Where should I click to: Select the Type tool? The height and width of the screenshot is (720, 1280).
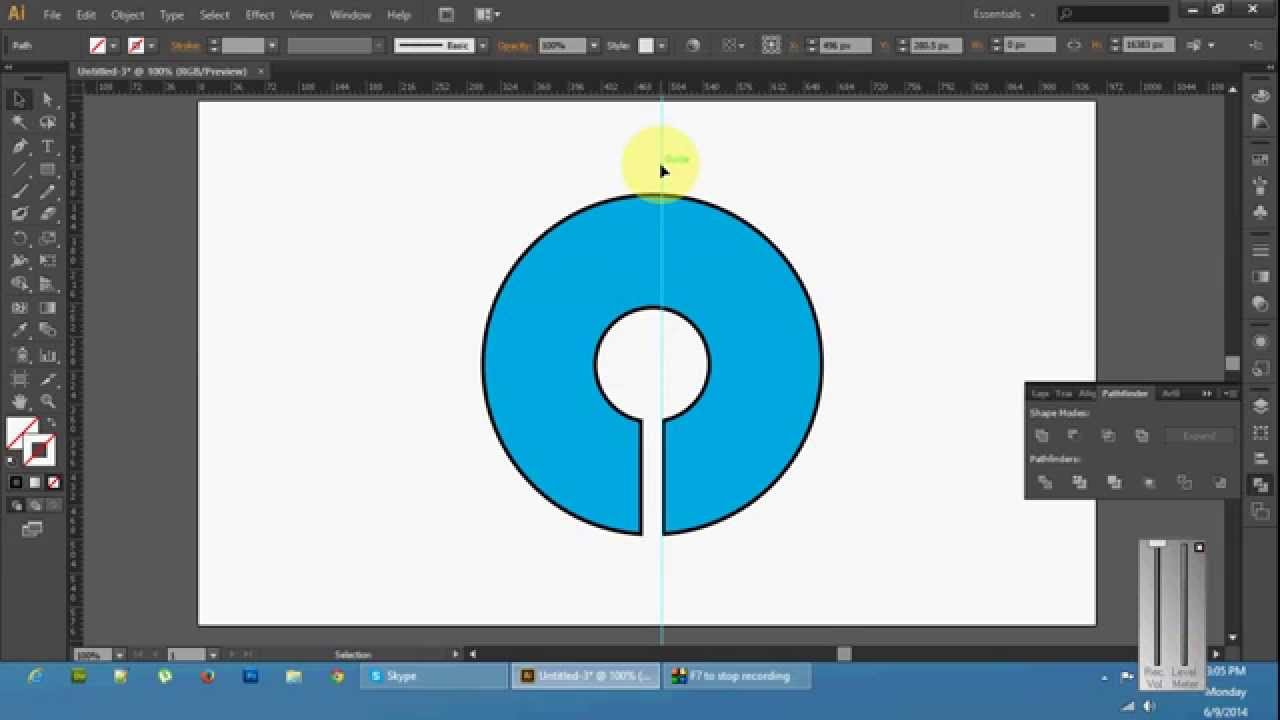(x=47, y=146)
